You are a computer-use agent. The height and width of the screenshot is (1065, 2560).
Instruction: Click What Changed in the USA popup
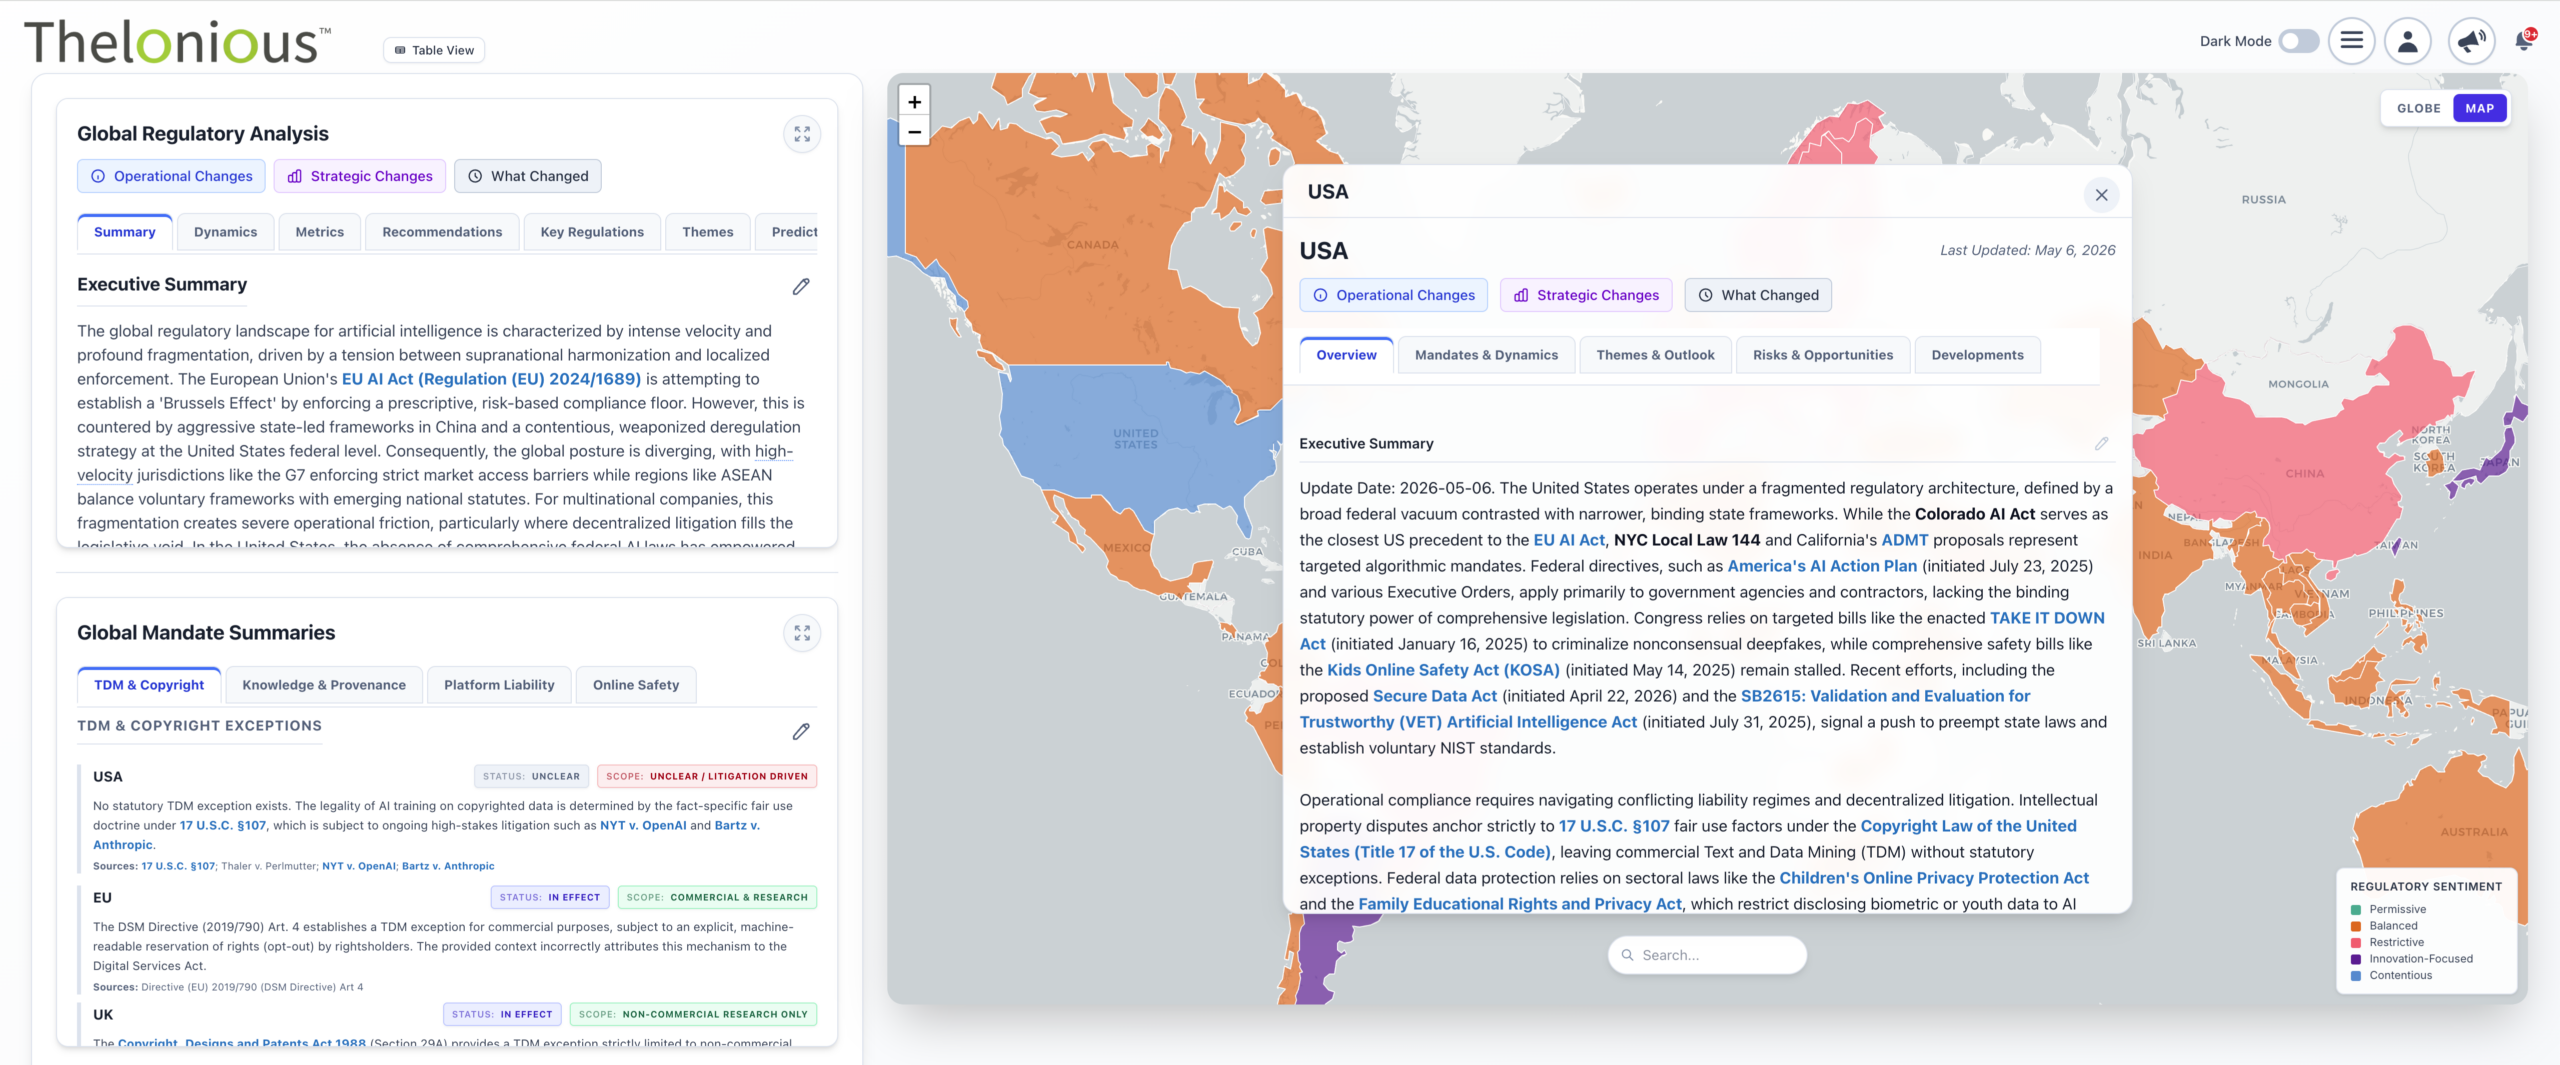point(1758,295)
